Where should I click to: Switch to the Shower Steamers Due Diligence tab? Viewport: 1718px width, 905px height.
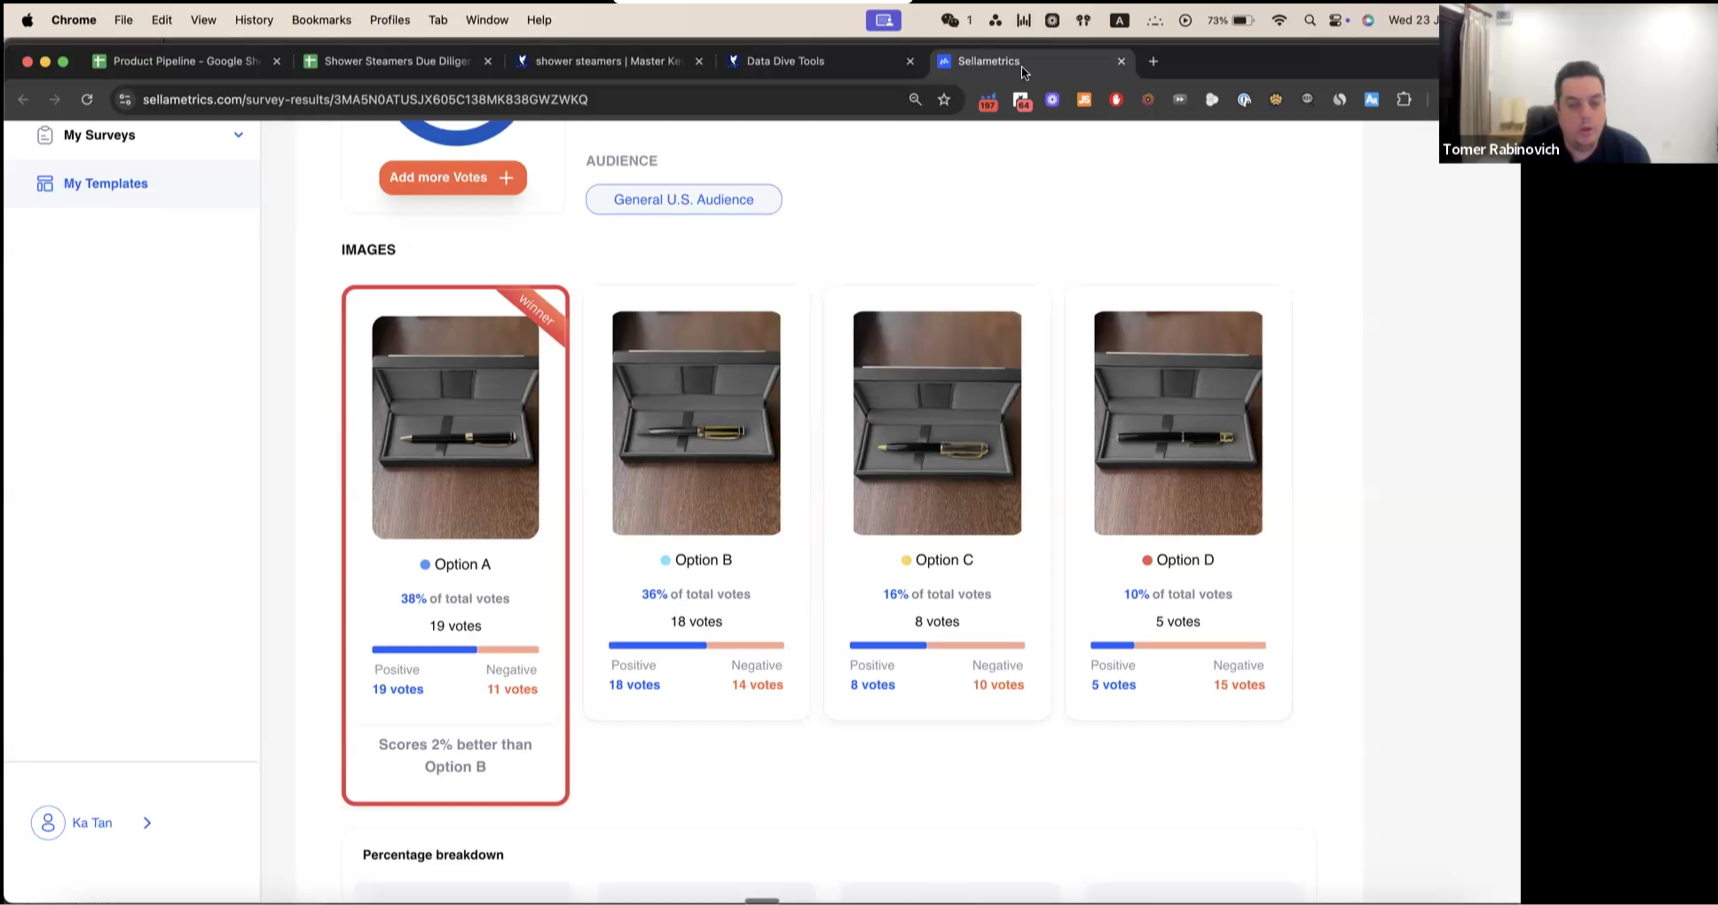(397, 61)
